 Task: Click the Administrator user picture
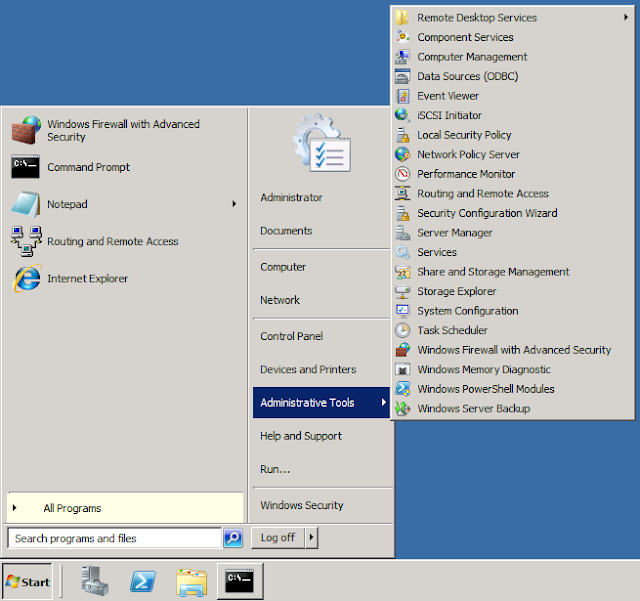(x=322, y=142)
